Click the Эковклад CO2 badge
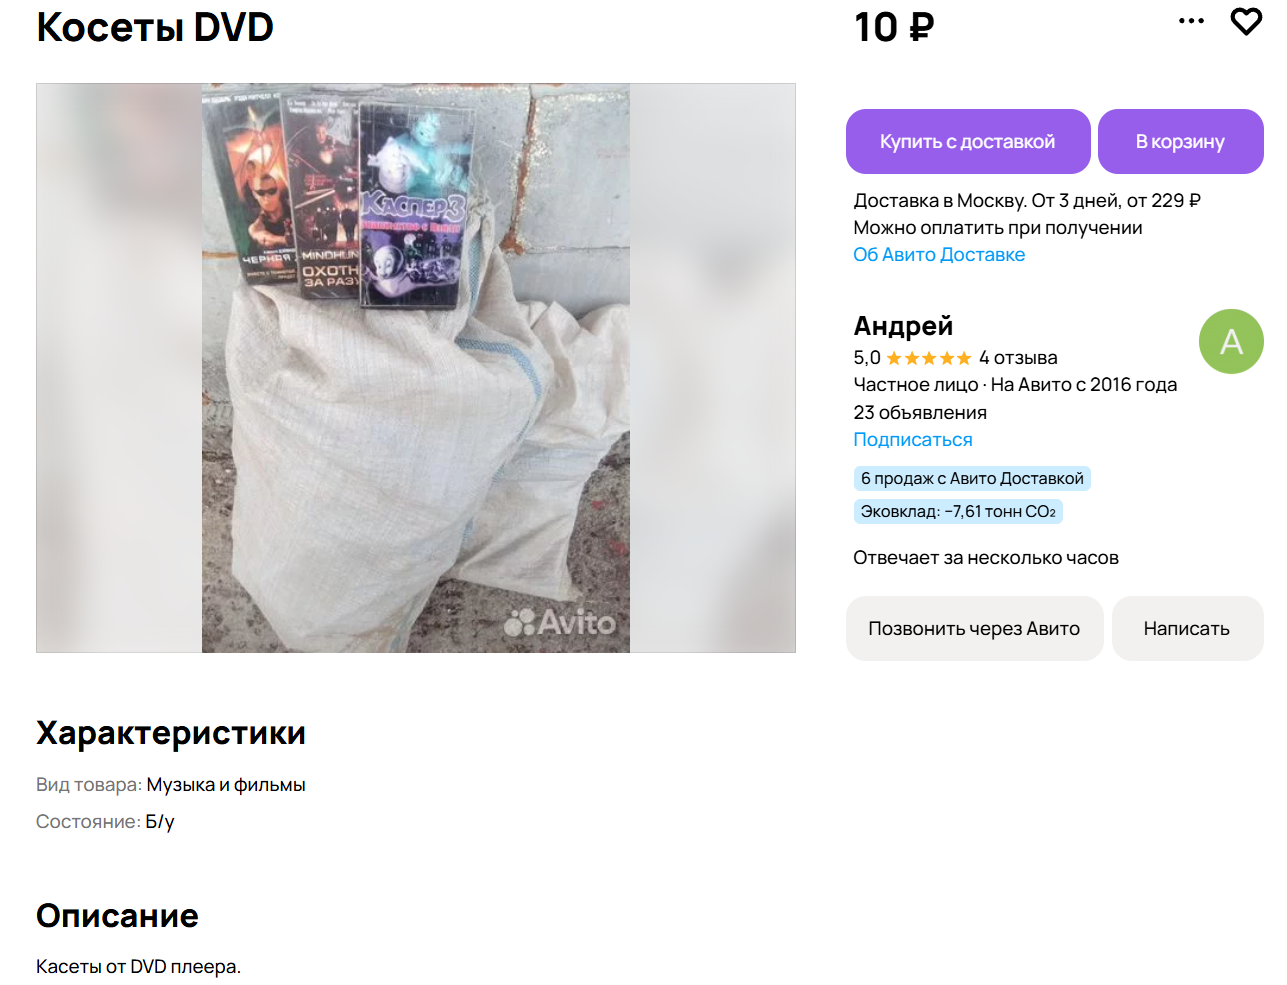This screenshot has width=1287, height=985. pos(958,511)
